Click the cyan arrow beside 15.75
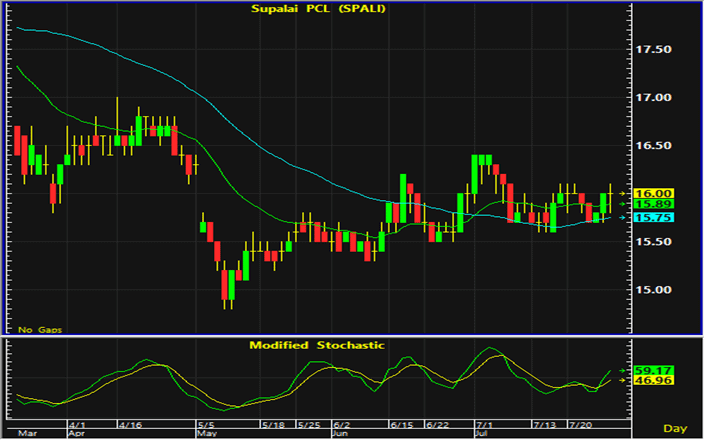Viewport: 705px width, 440px height. 622,218
